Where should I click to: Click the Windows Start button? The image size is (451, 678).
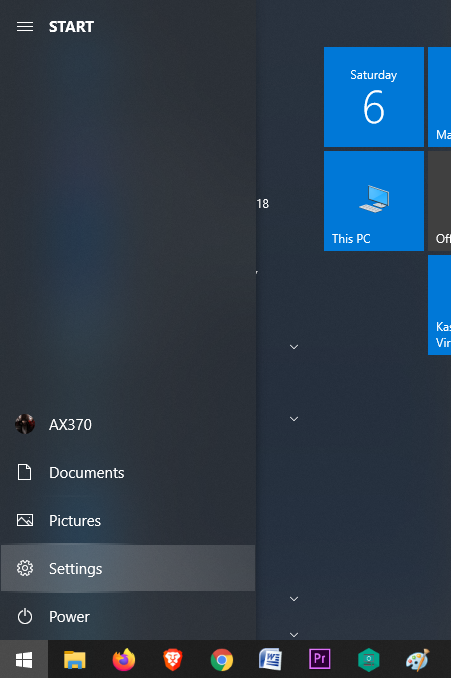24,660
